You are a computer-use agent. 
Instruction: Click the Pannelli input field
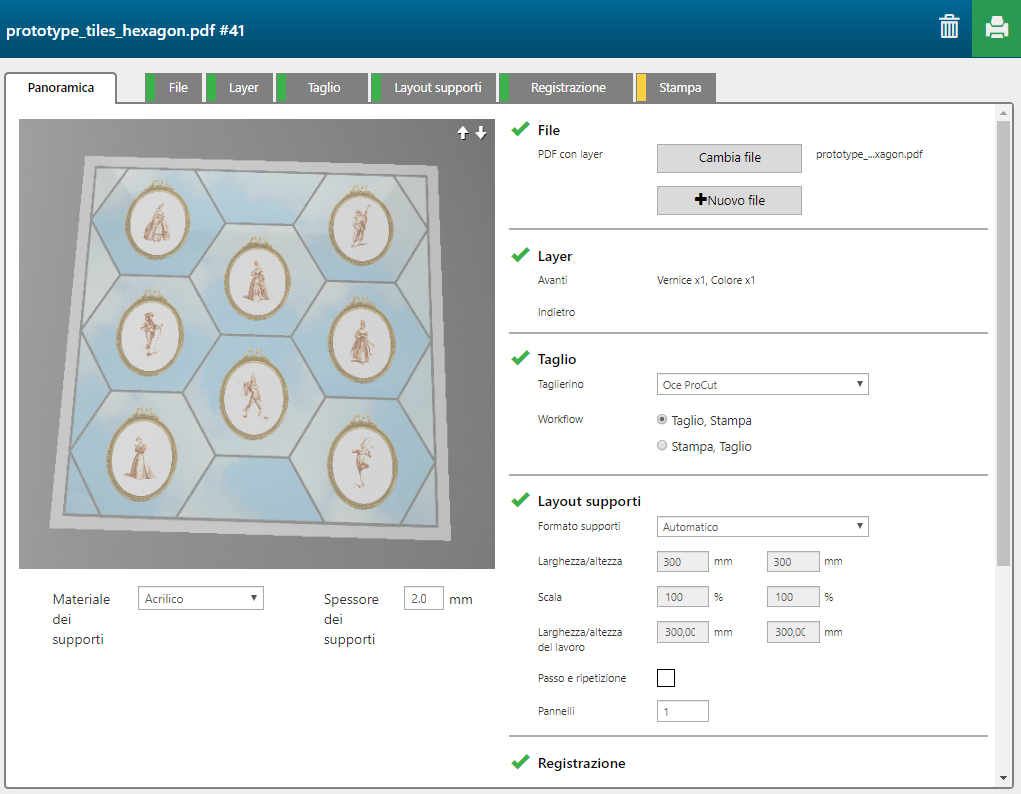coord(682,711)
